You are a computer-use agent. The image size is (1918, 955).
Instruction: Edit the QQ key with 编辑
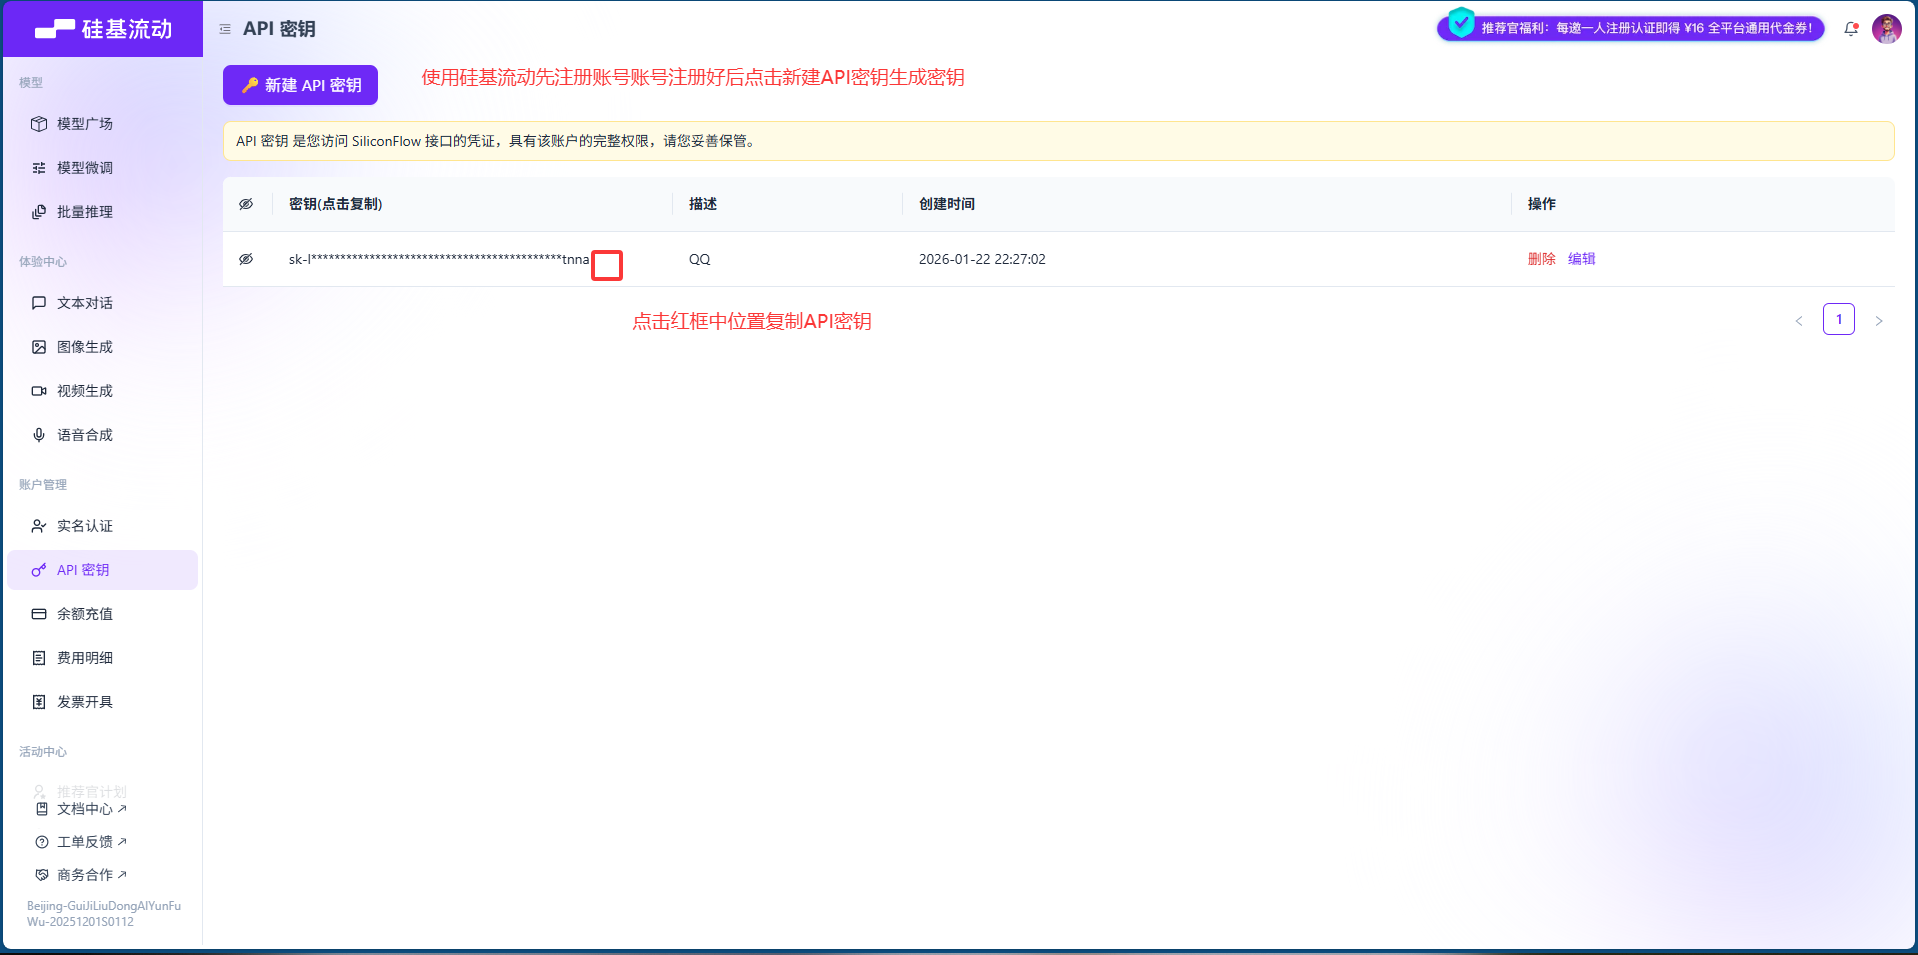(x=1581, y=259)
